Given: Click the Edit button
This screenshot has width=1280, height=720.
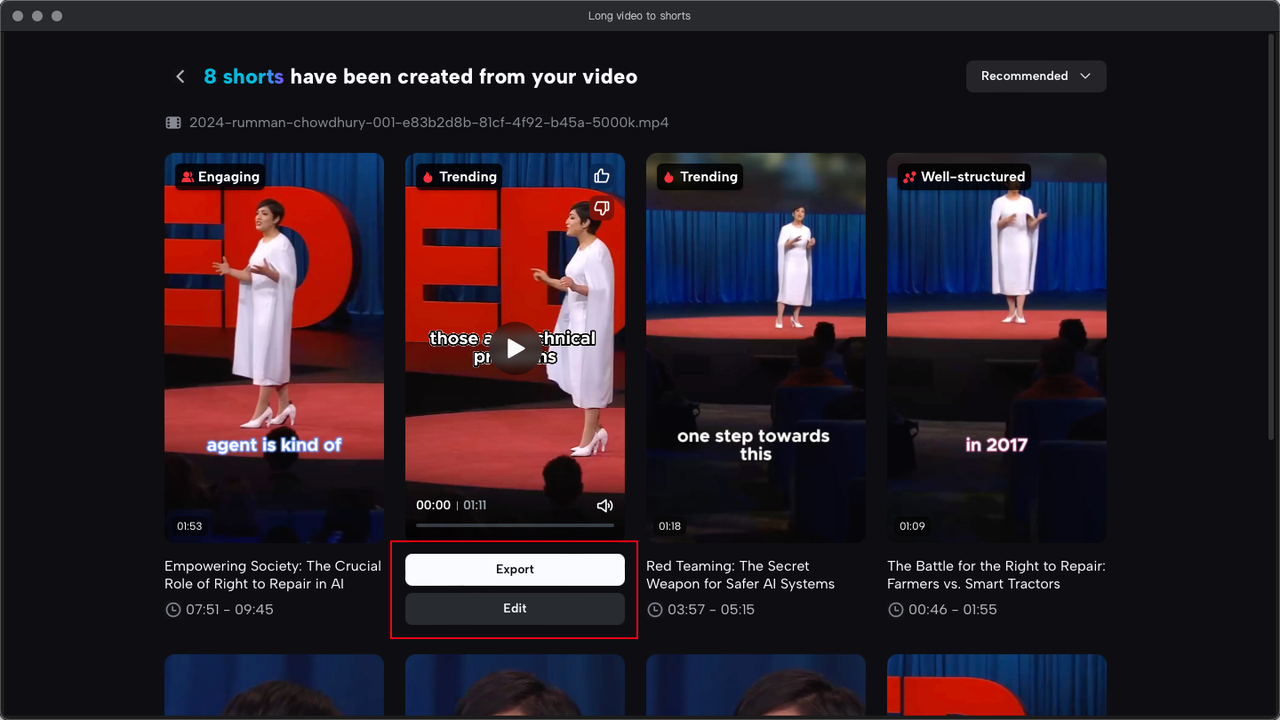Looking at the screenshot, I should point(515,608).
